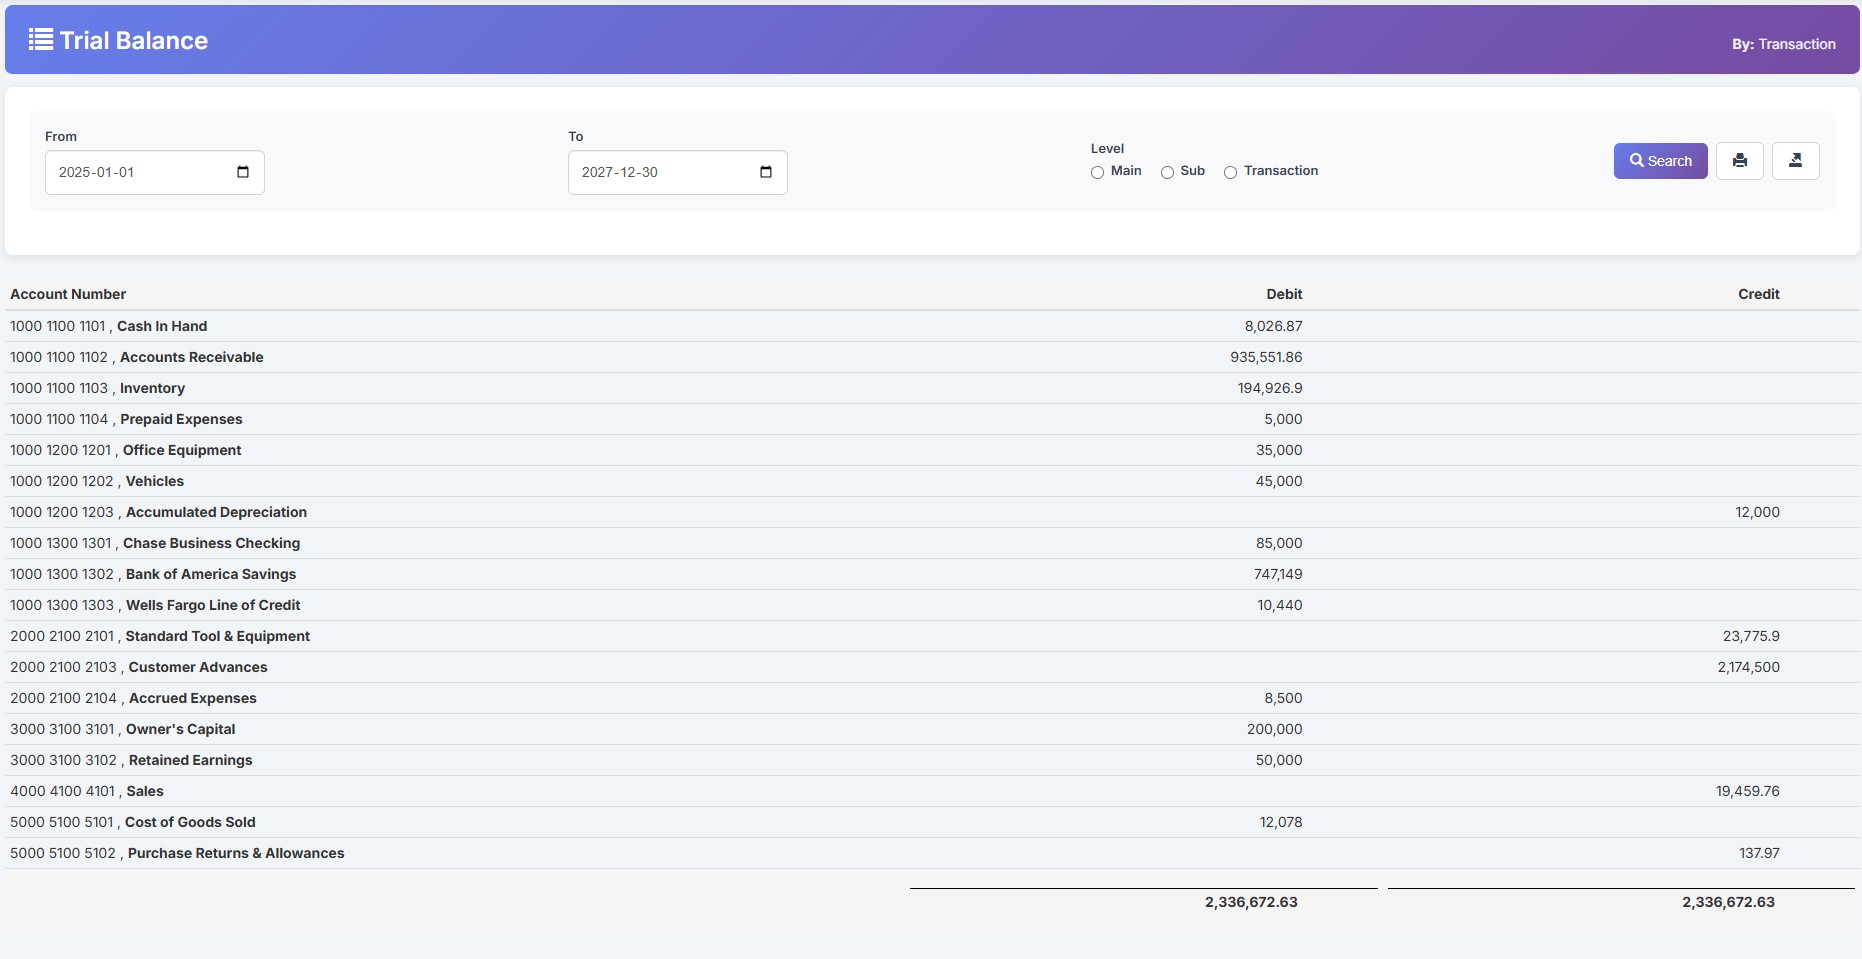The height and width of the screenshot is (959, 1862).
Task: Click inside the From date input field
Action: [140, 171]
